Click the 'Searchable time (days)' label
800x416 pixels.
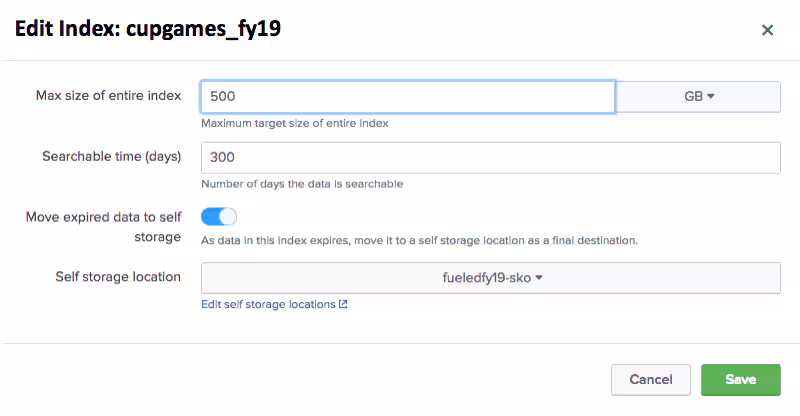click(x=111, y=157)
